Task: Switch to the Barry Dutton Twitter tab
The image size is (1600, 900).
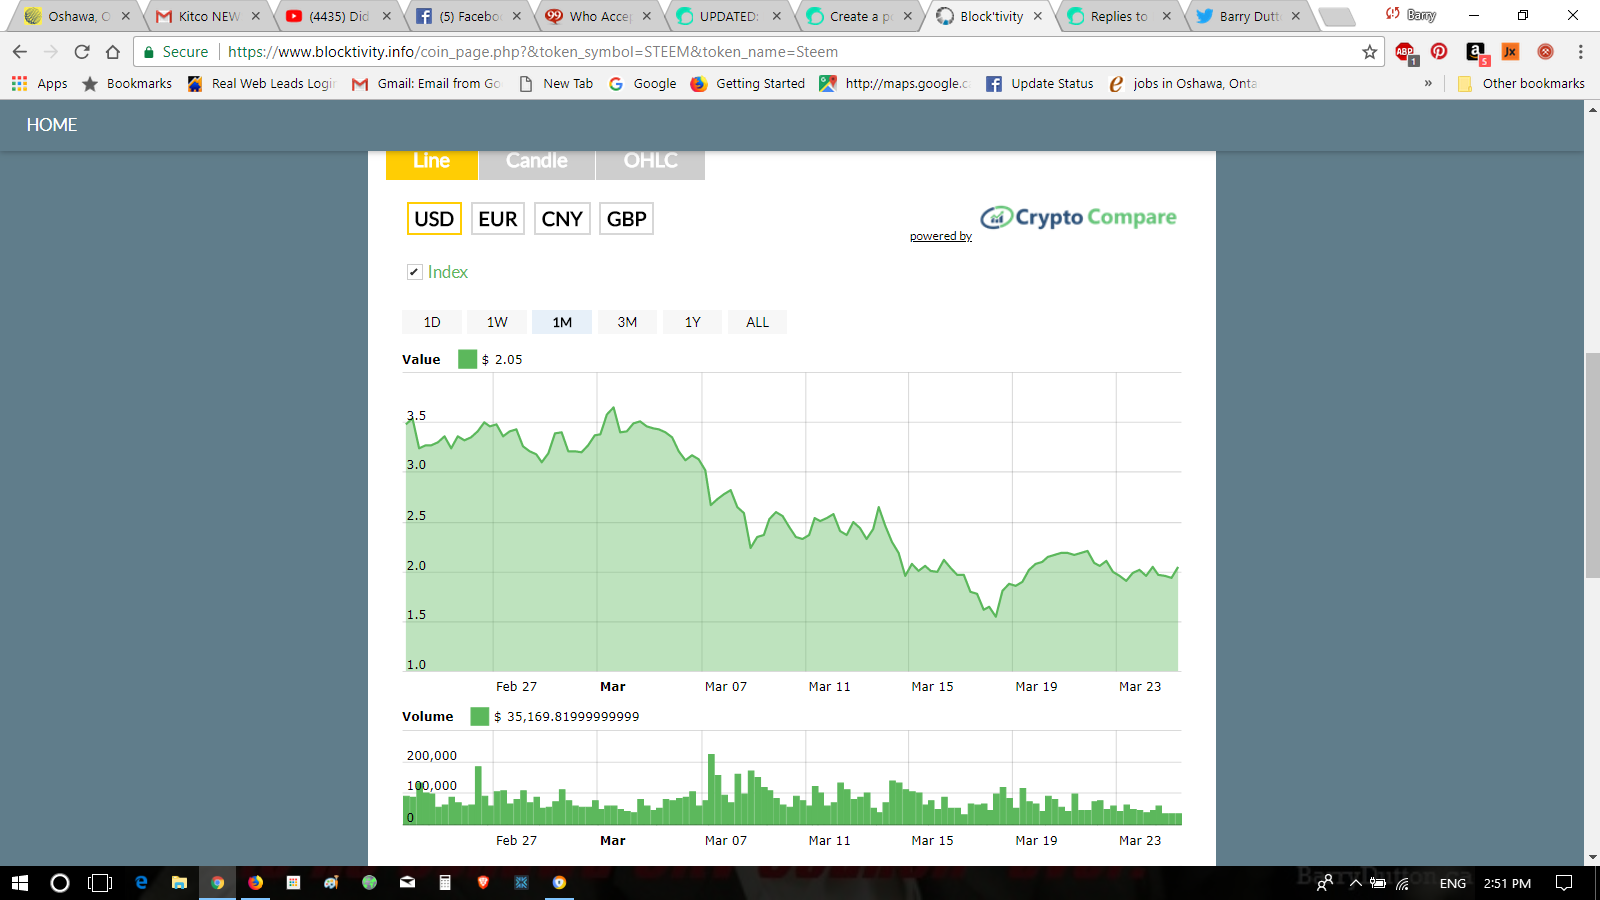Action: [x=1248, y=16]
